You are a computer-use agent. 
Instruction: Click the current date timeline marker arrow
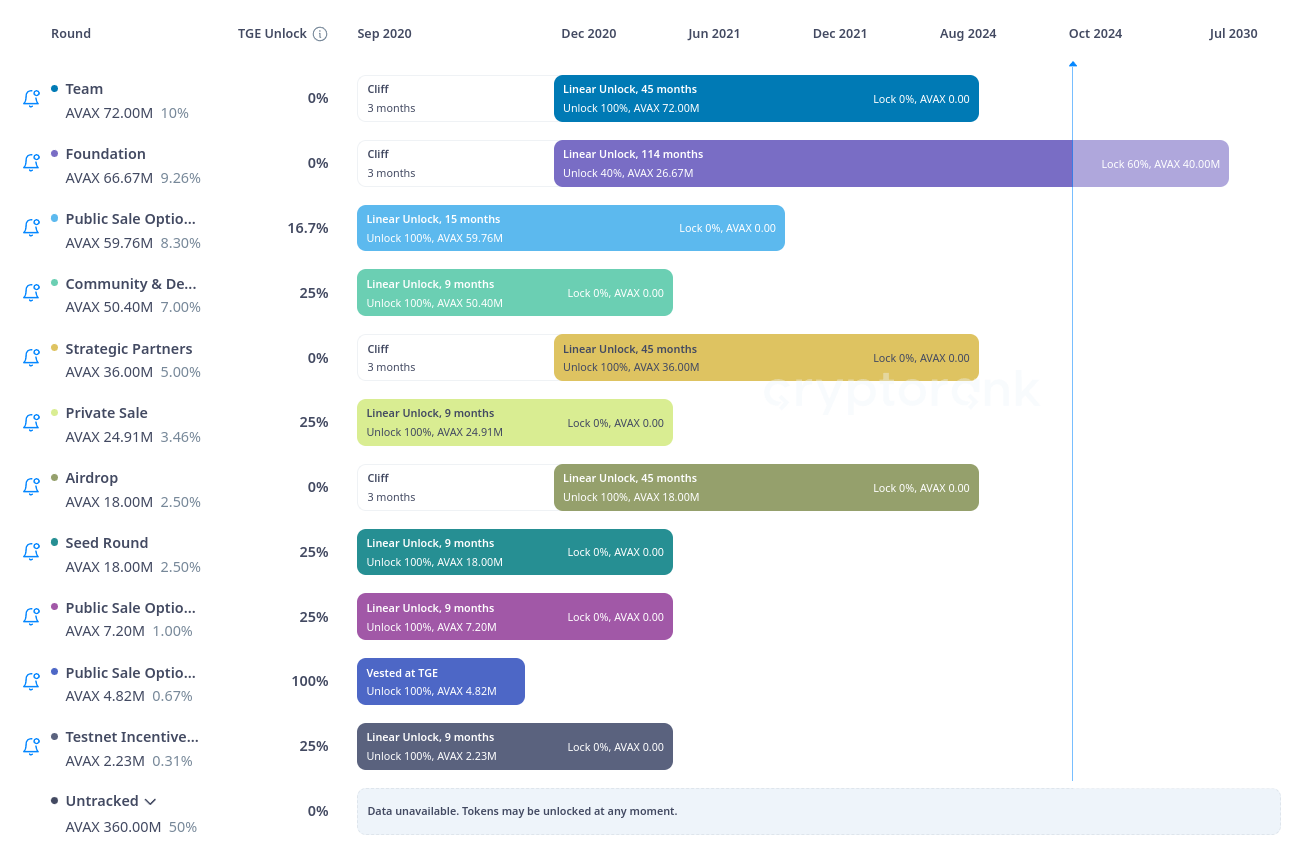(x=1073, y=64)
